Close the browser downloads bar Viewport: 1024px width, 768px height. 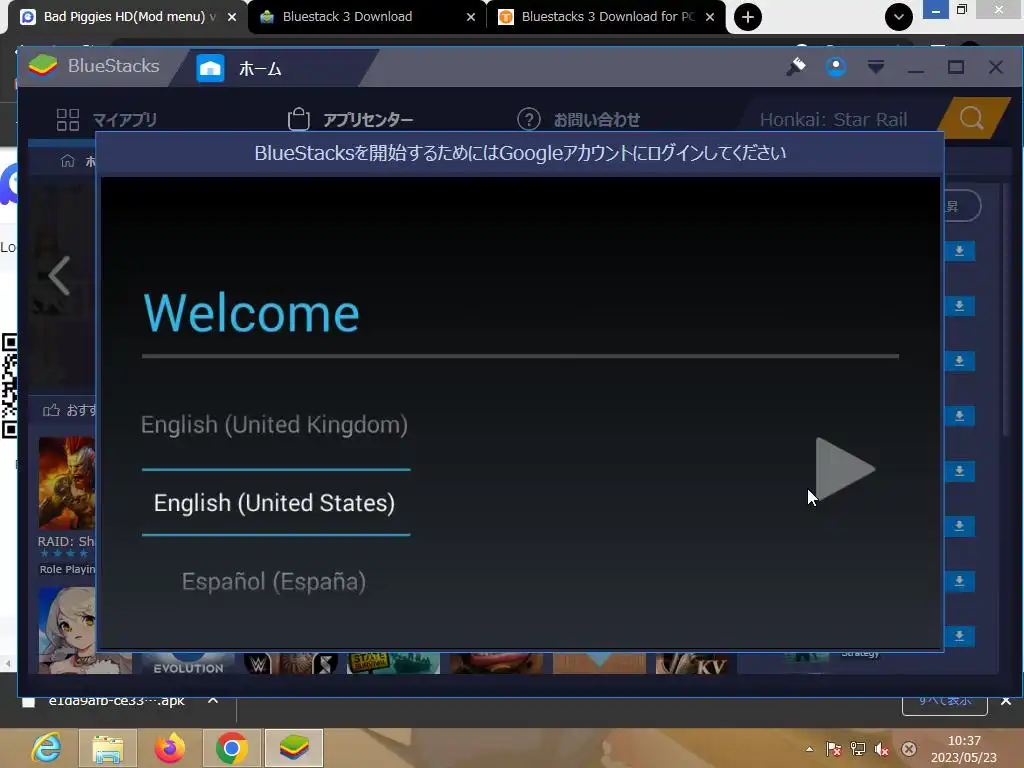tap(1006, 701)
